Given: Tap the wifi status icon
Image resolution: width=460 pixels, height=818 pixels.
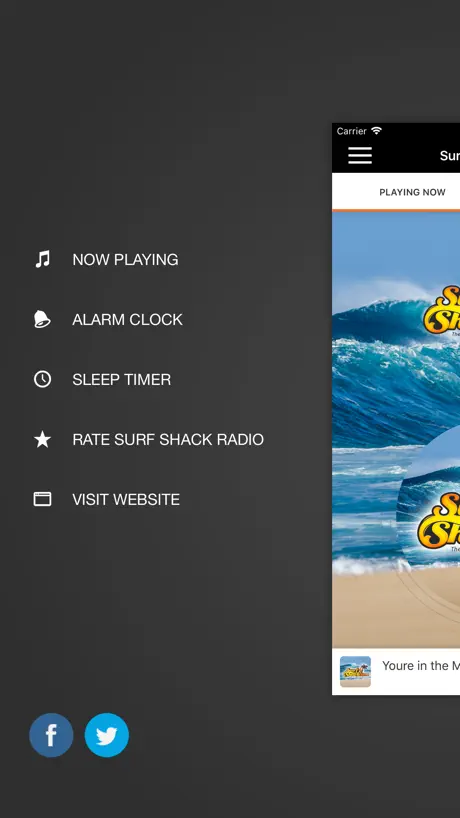Looking at the screenshot, I should pyautogui.click(x=377, y=131).
